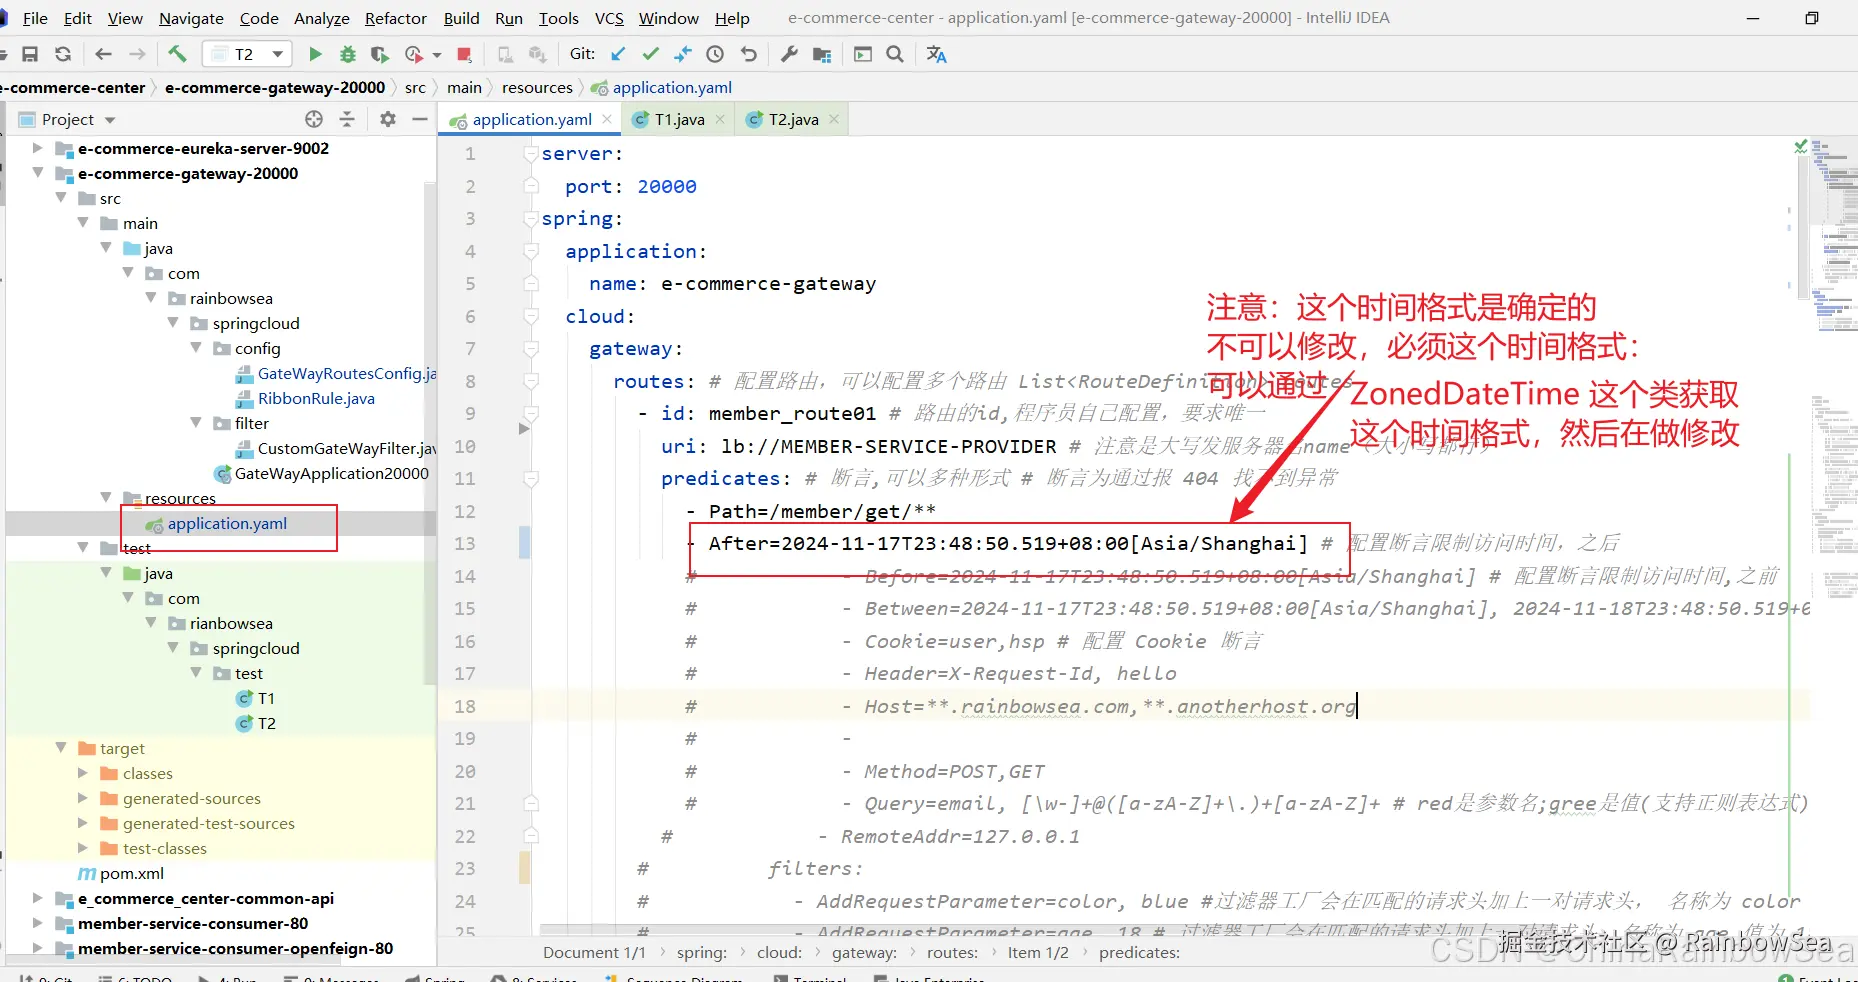Image resolution: width=1858 pixels, height=982 pixels.
Task: Start debugging with the green bug icon
Action: pyautogui.click(x=348, y=54)
